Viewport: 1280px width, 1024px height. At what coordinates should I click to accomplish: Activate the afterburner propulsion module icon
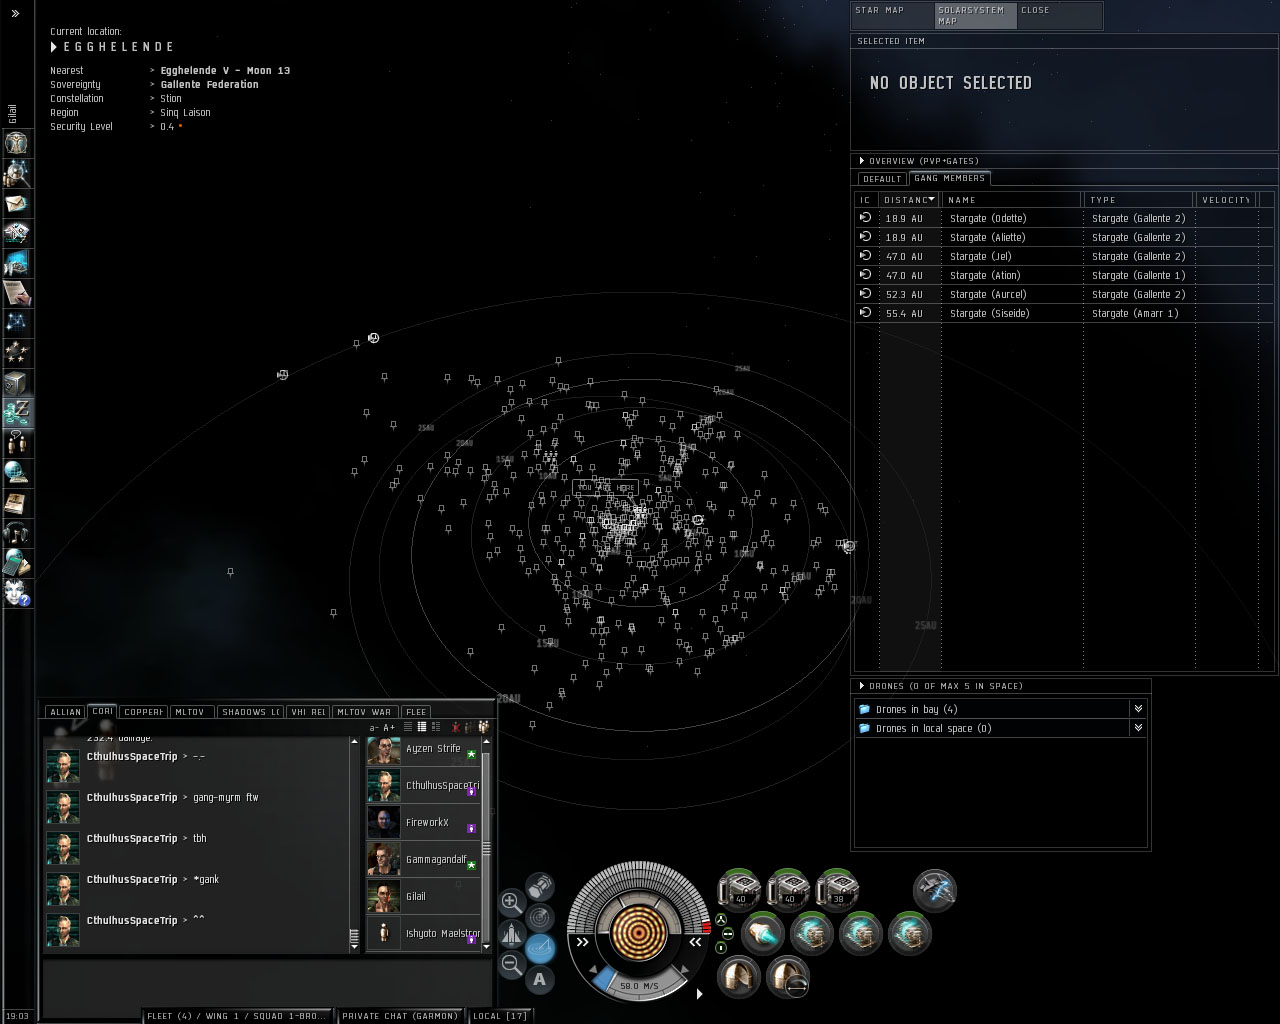763,933
